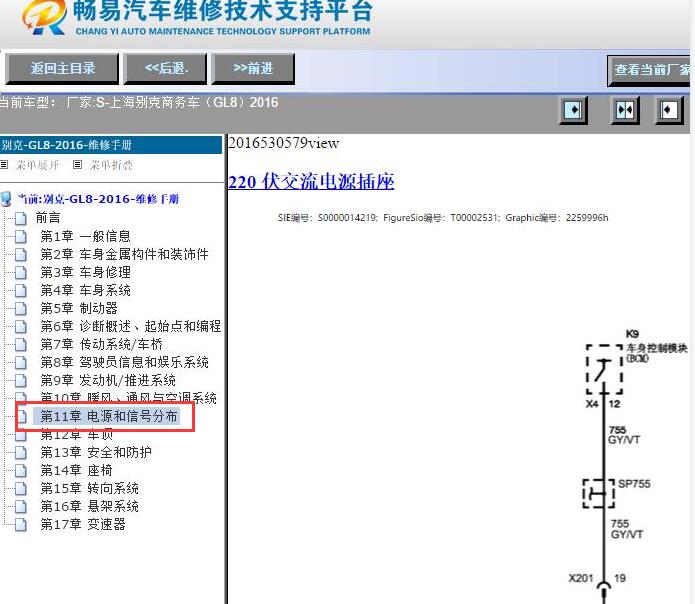Open 第16章 悬架系统
This screenshot has height=604, width=695.
(90, 506)
